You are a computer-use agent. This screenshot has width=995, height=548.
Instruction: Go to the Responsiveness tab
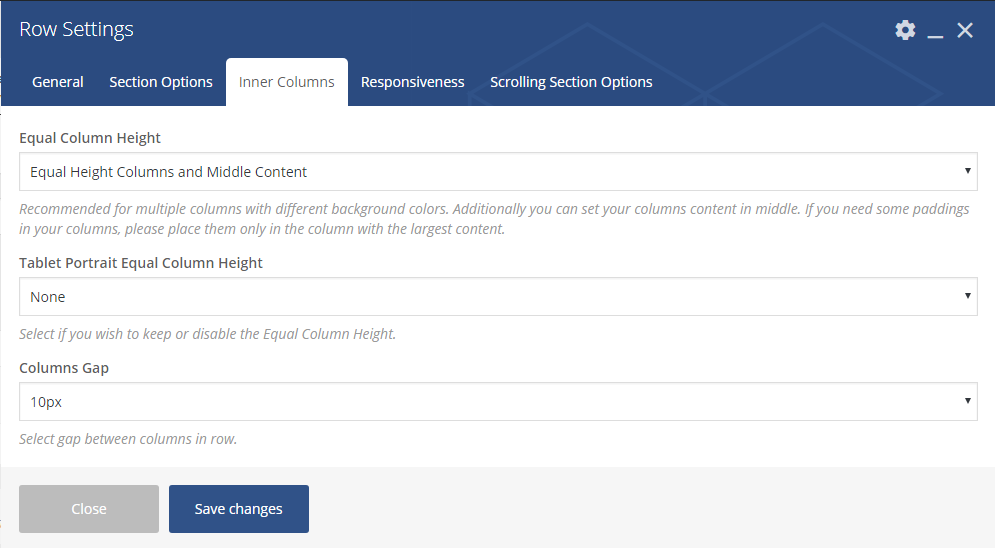pyautogui.click(x=413, y=82)
